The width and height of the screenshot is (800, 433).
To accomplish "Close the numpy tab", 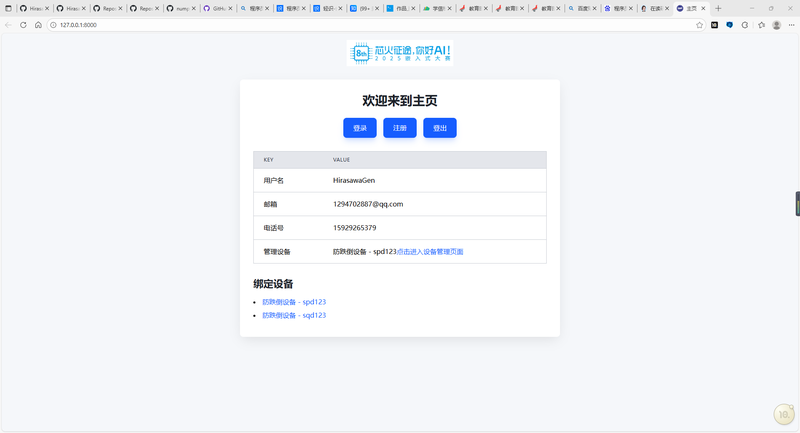I will click(x=193, y=8).
